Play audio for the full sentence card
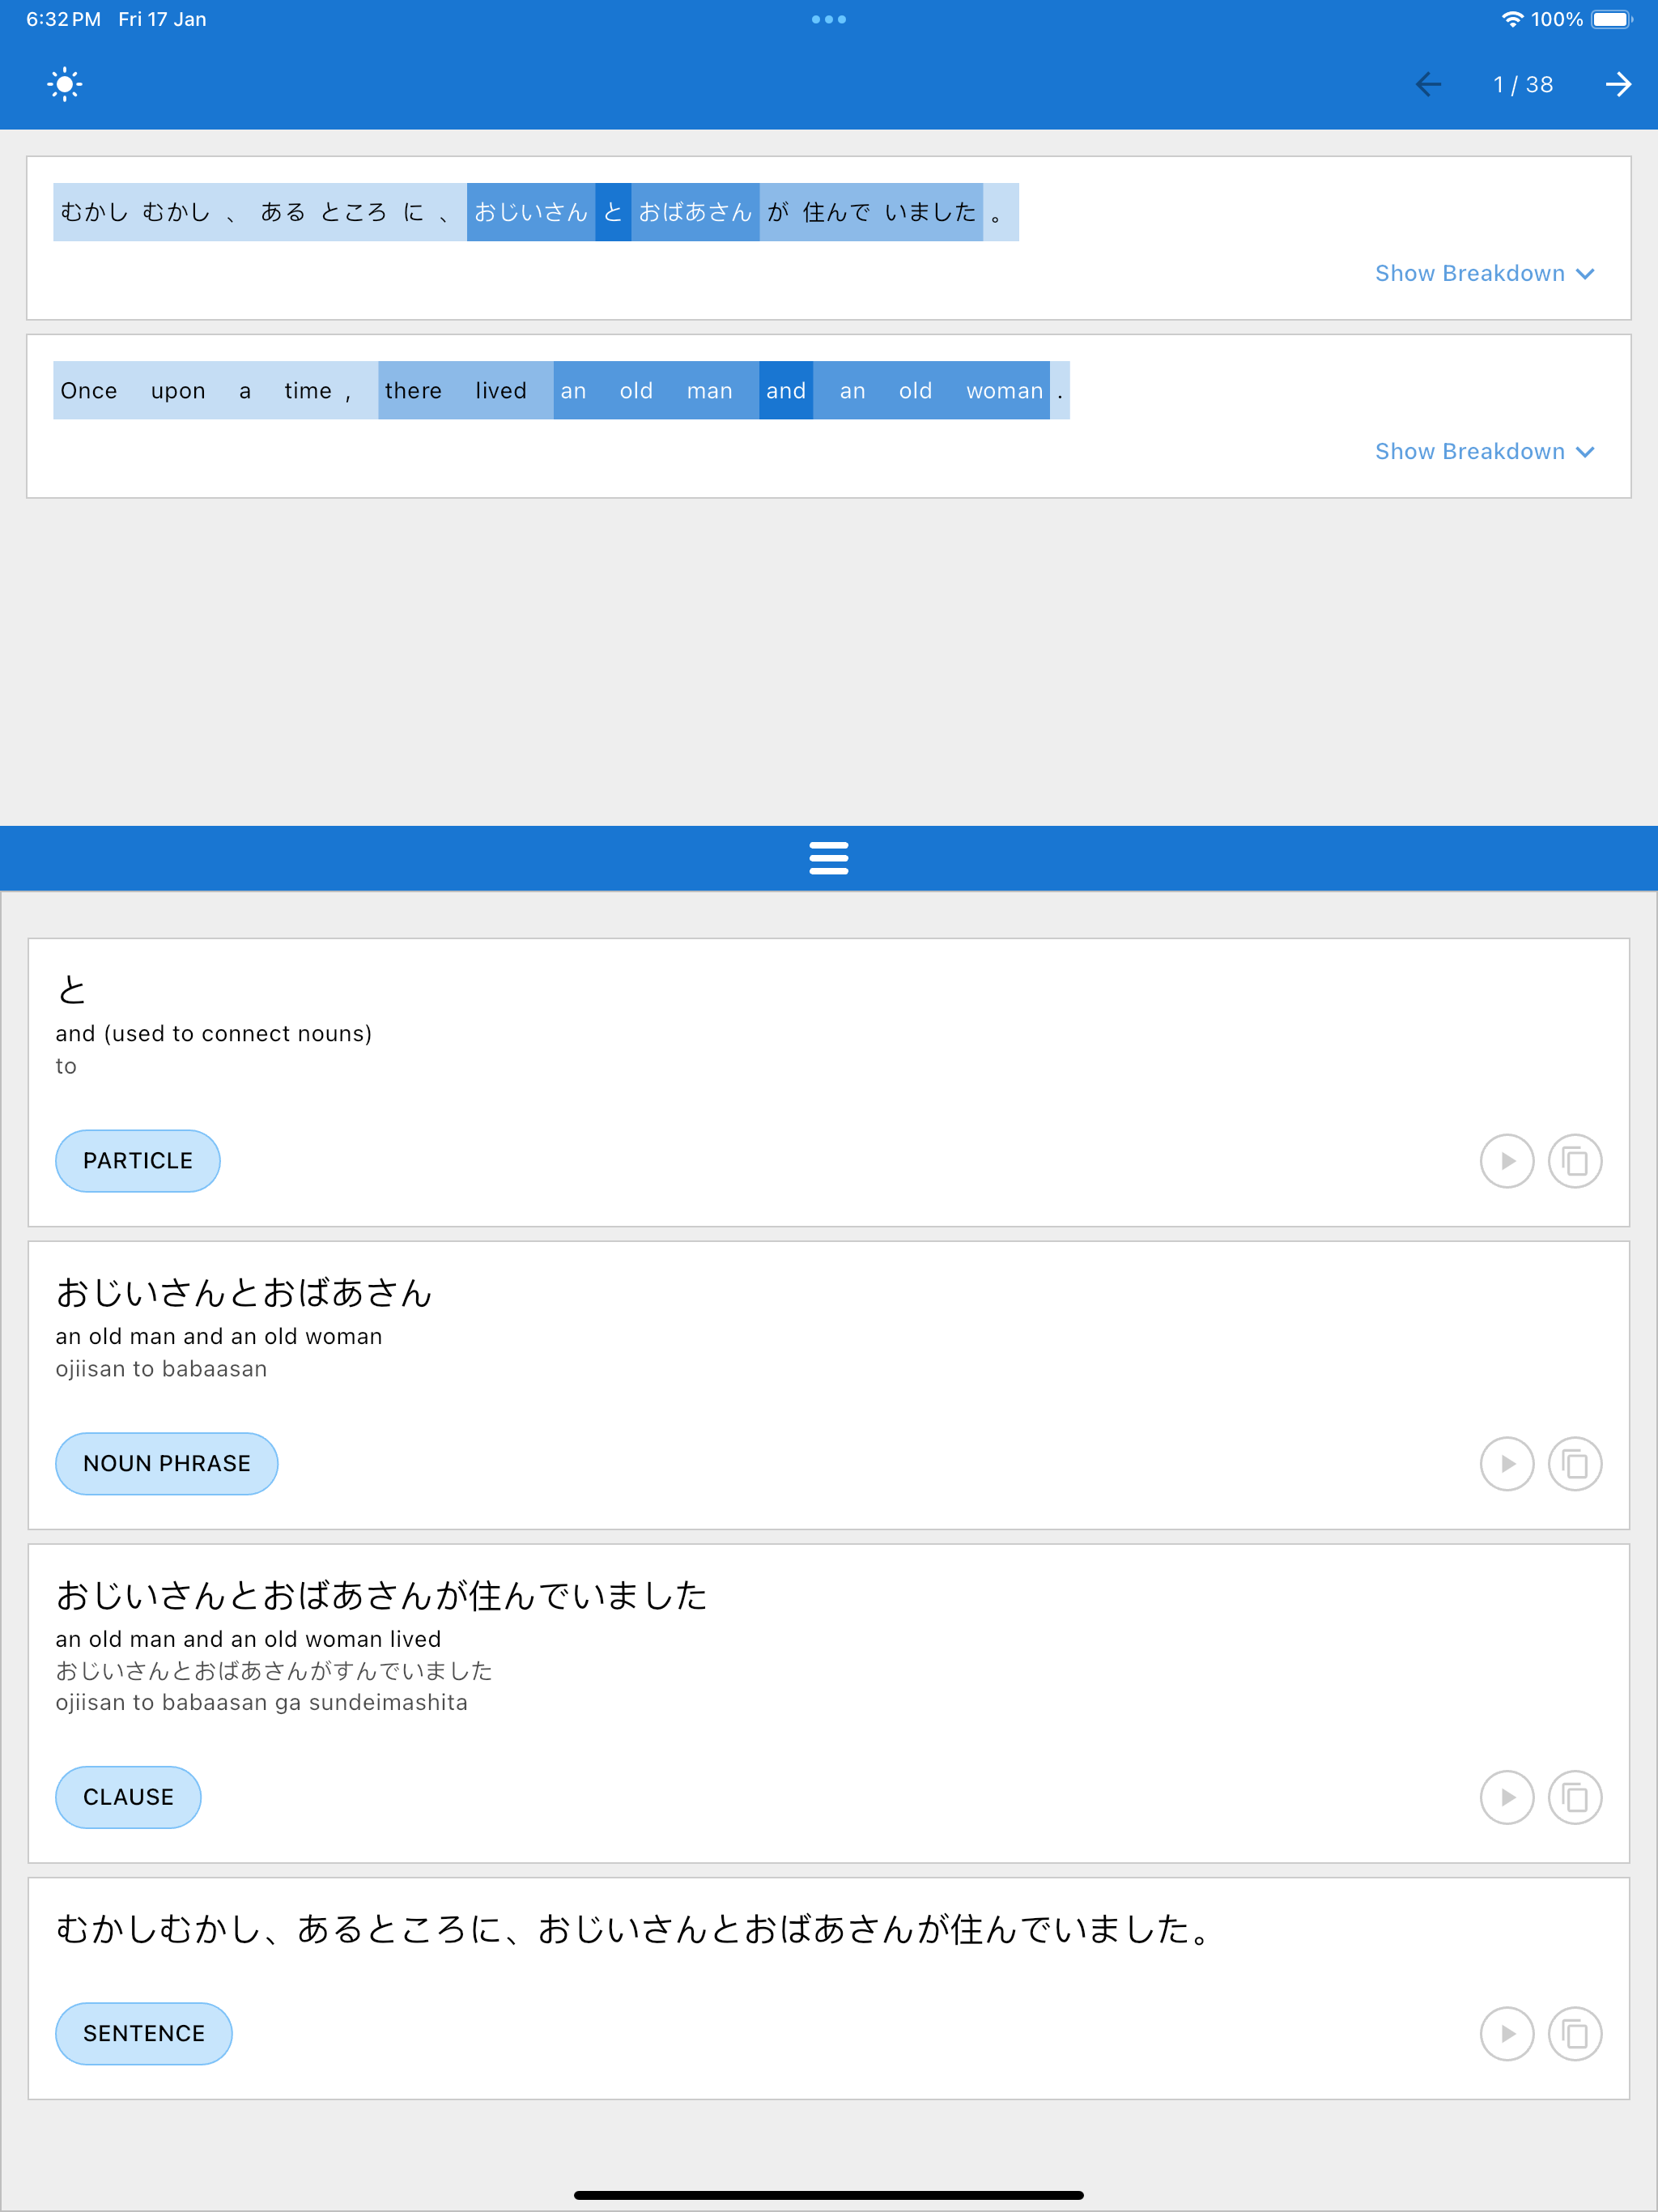This screenshot has height=2212, width=1658. [x=1506, y=2033]
